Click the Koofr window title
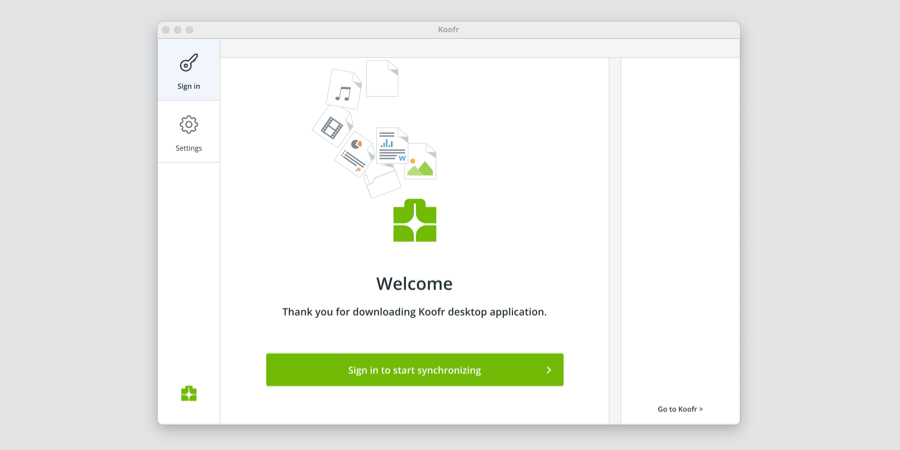Screen dimensions: 900x450 (448, 30)
